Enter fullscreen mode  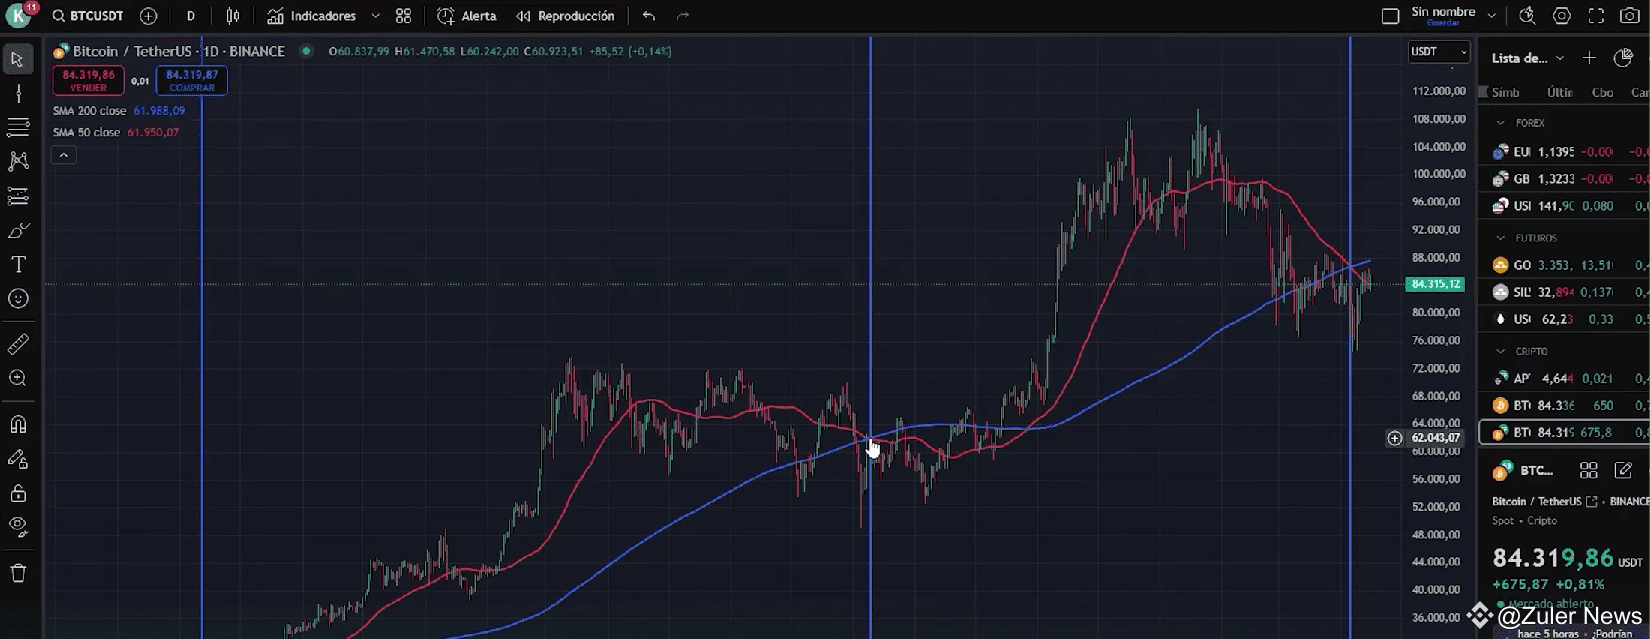[x=1597, y=16]
